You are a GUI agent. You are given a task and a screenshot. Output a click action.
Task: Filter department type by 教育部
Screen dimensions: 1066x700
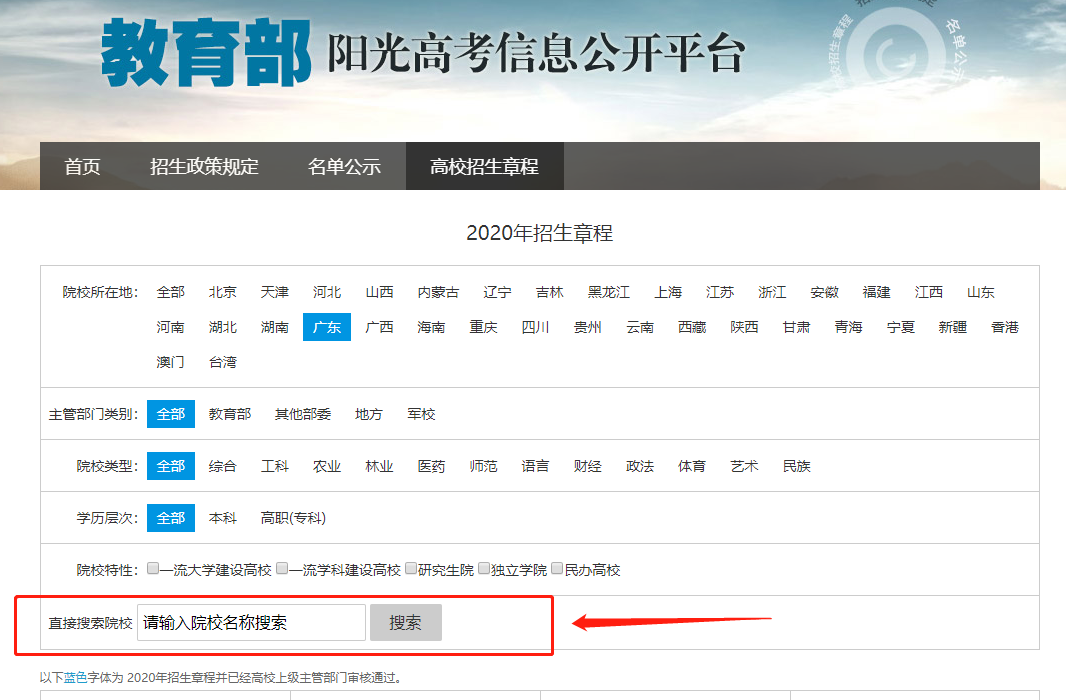click(230, 414)
